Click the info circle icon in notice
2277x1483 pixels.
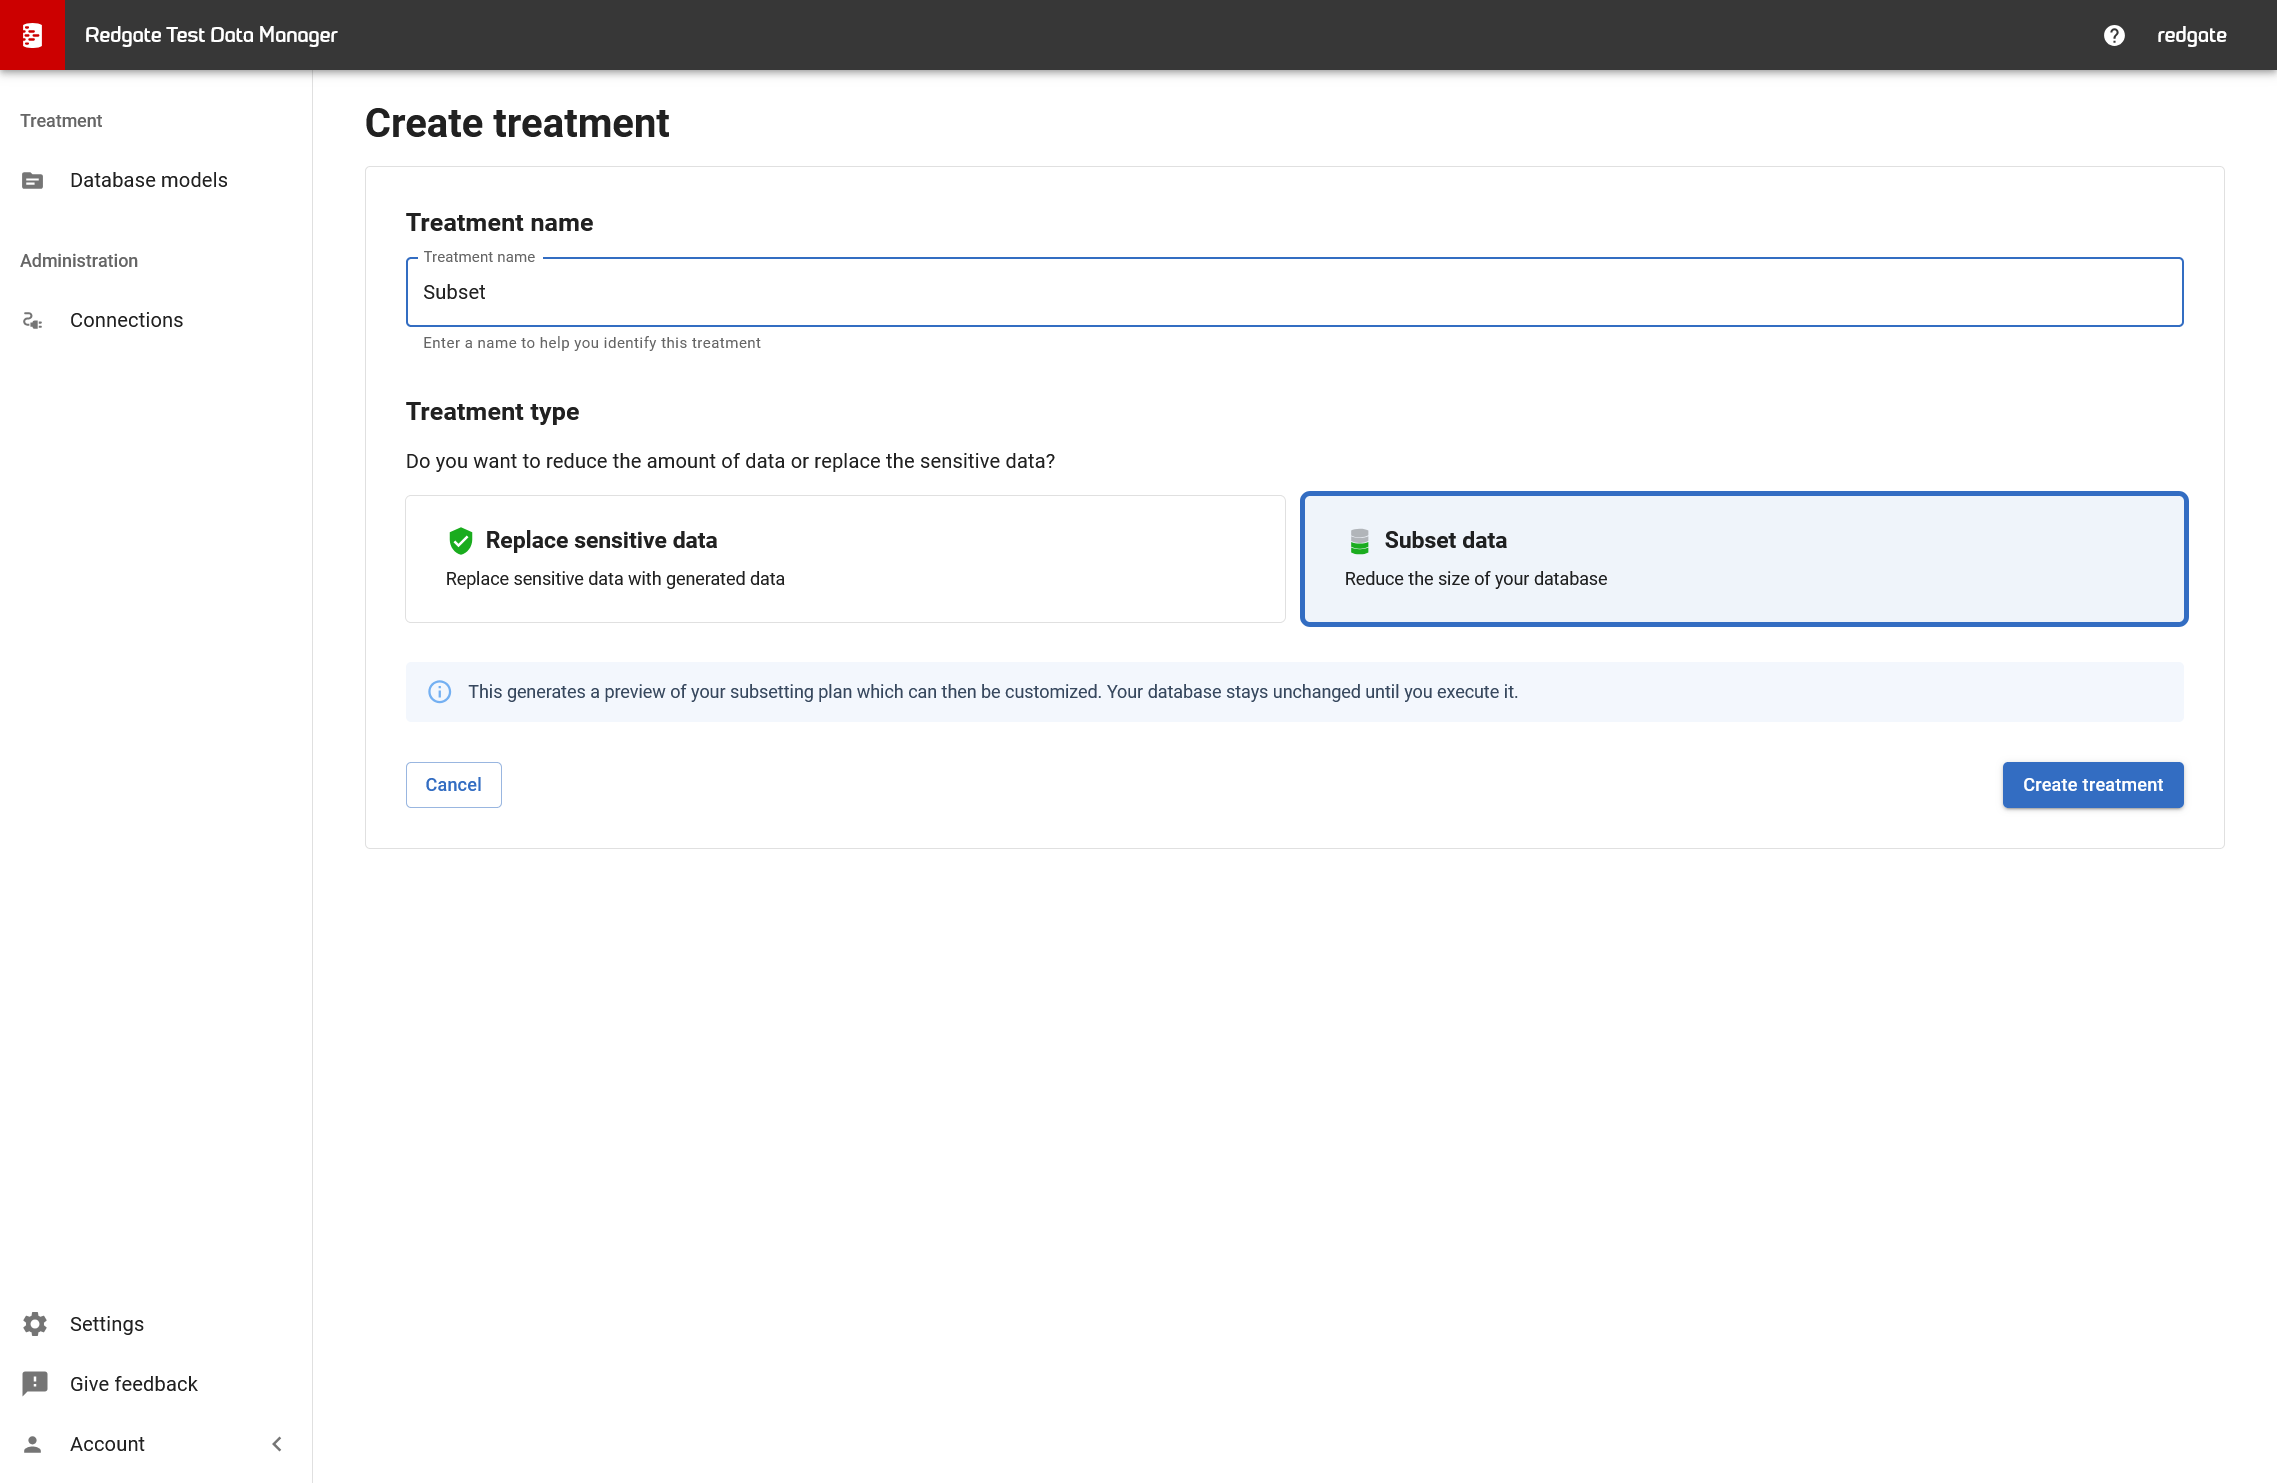tap(439, 692)
